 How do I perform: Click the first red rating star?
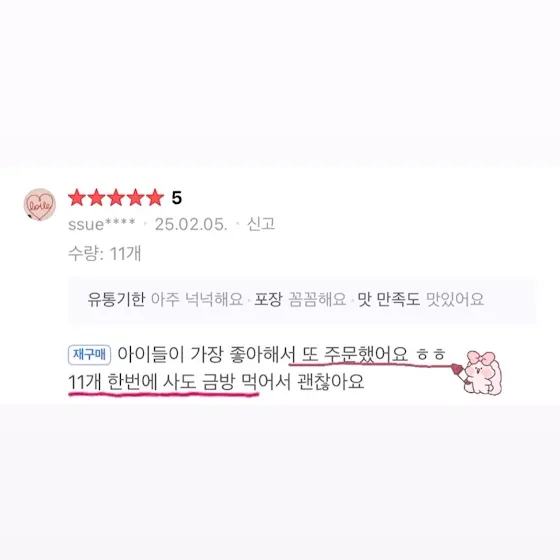point(77,198)
